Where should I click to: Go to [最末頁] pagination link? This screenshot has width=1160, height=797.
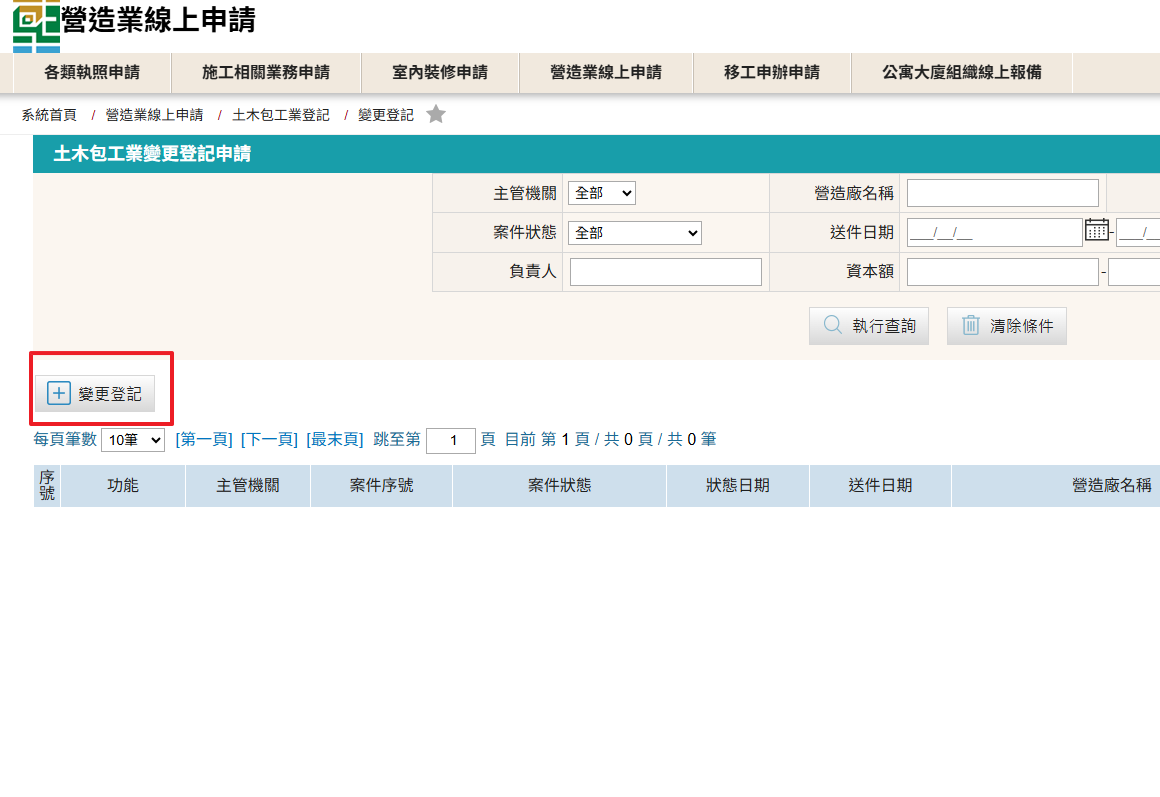(x=335, y=439)
